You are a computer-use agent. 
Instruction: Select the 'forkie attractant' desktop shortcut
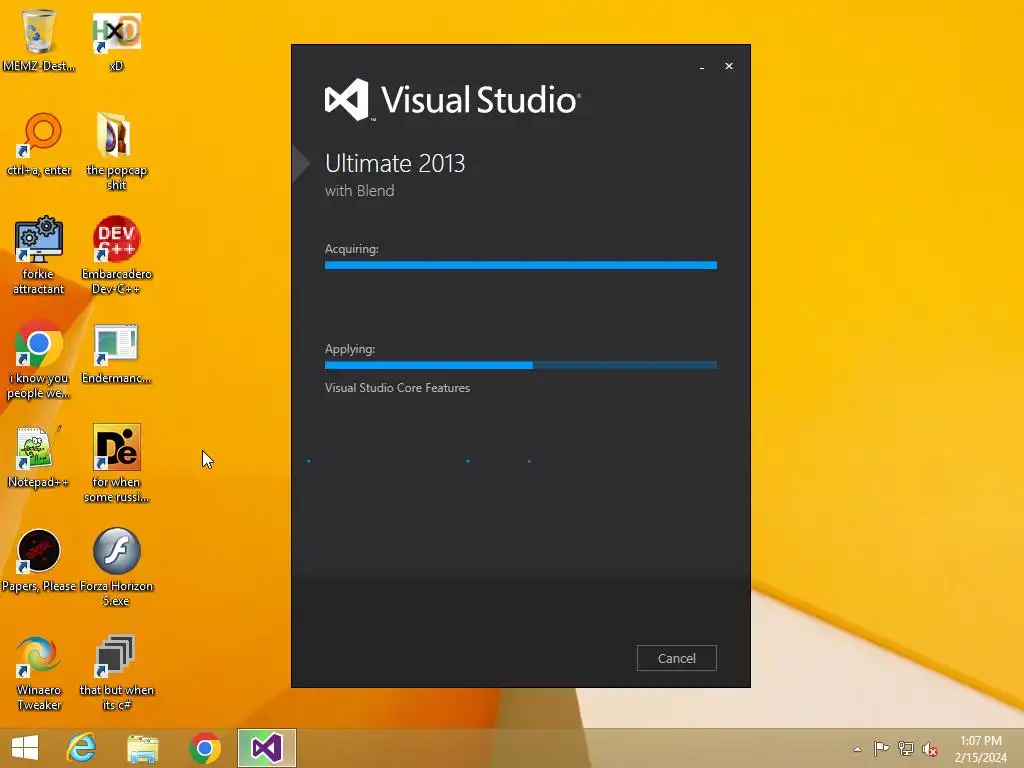[39, 255]
